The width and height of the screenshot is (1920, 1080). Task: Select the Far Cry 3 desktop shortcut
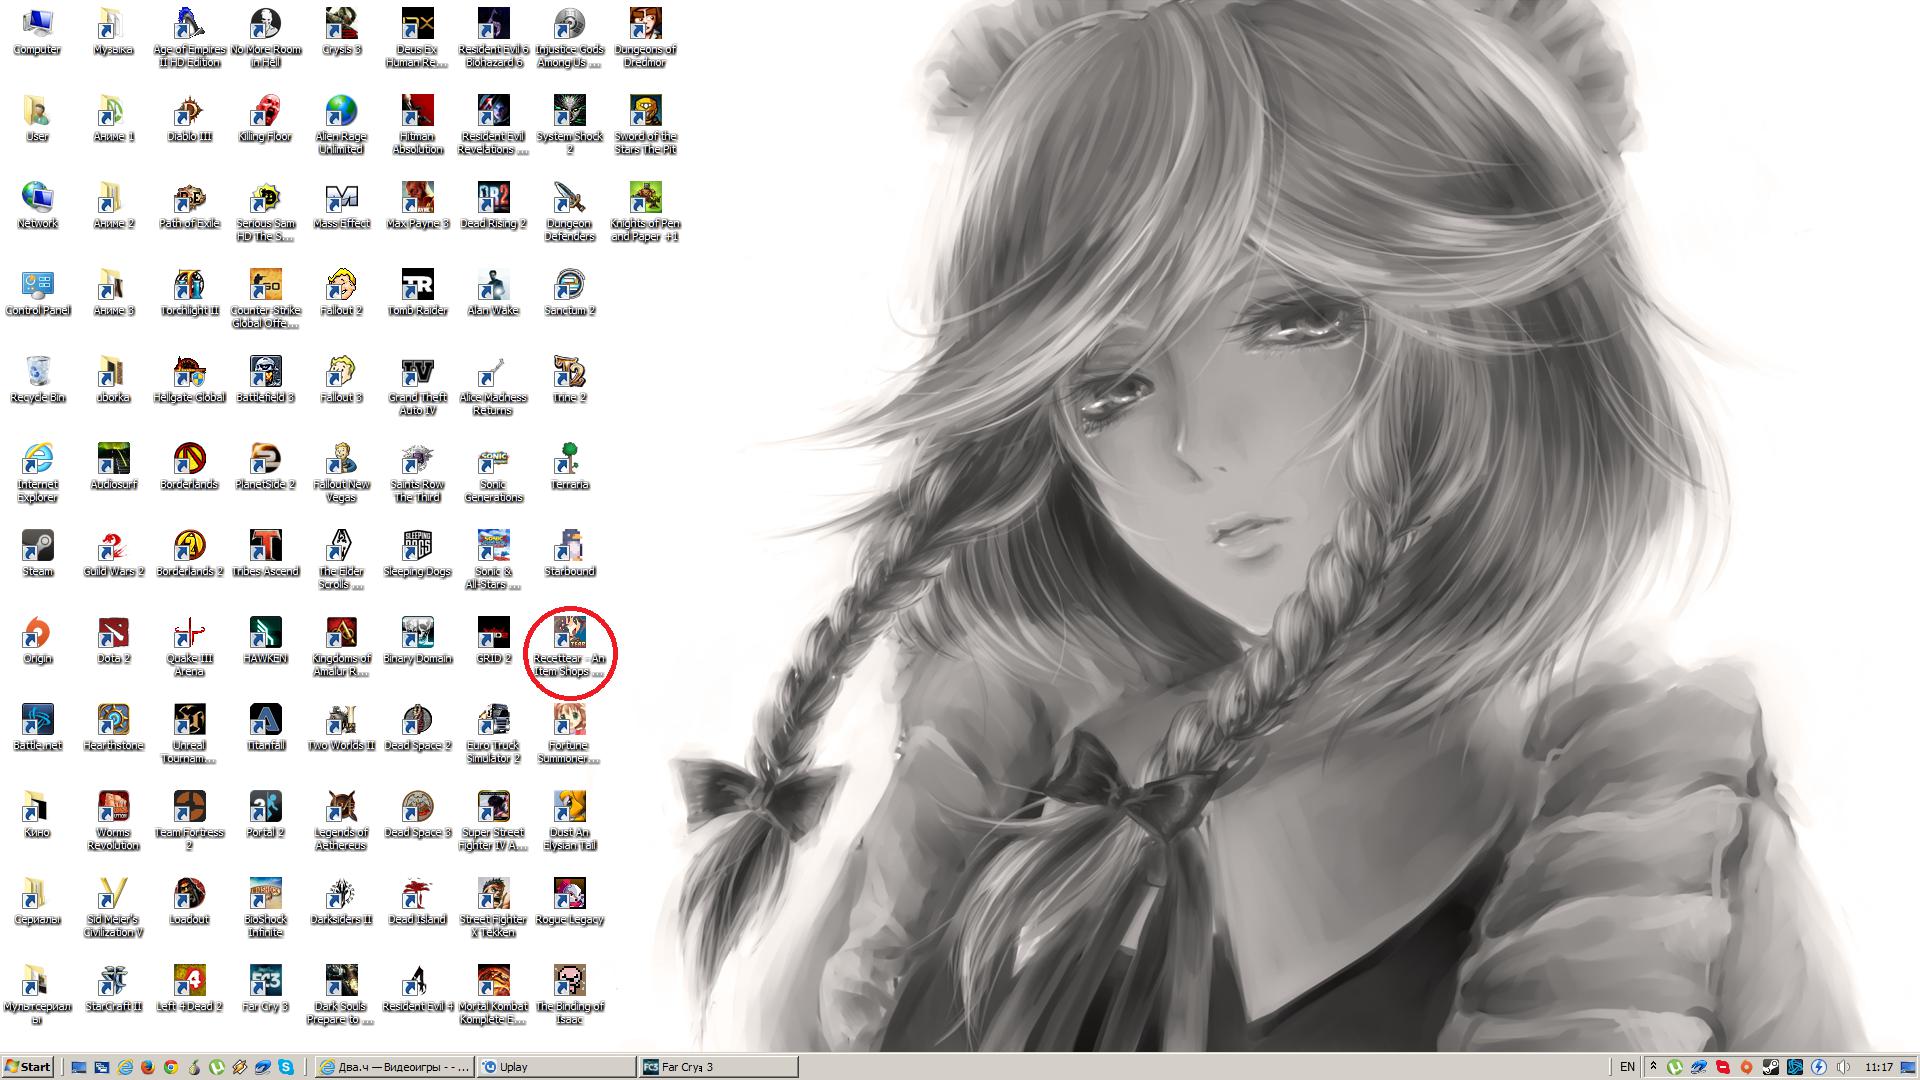coord(265,982)
